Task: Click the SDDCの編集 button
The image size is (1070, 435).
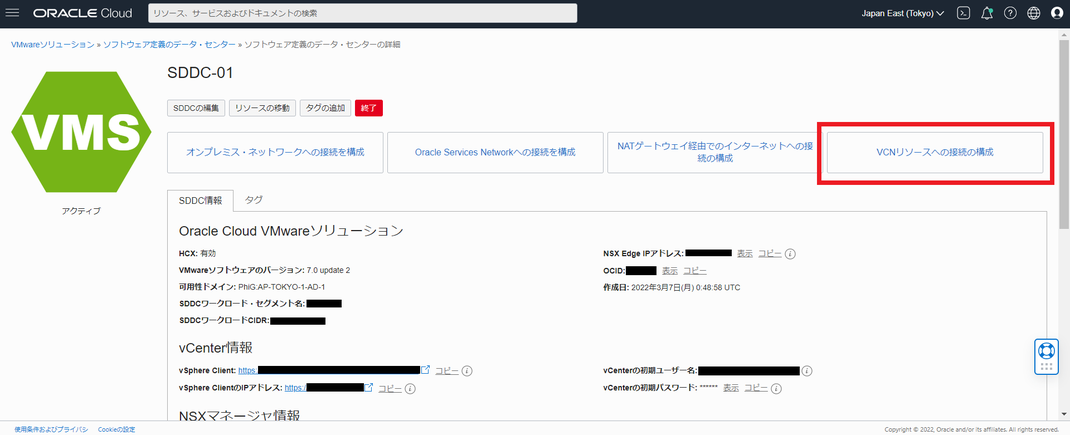Action: coord(195,108)
